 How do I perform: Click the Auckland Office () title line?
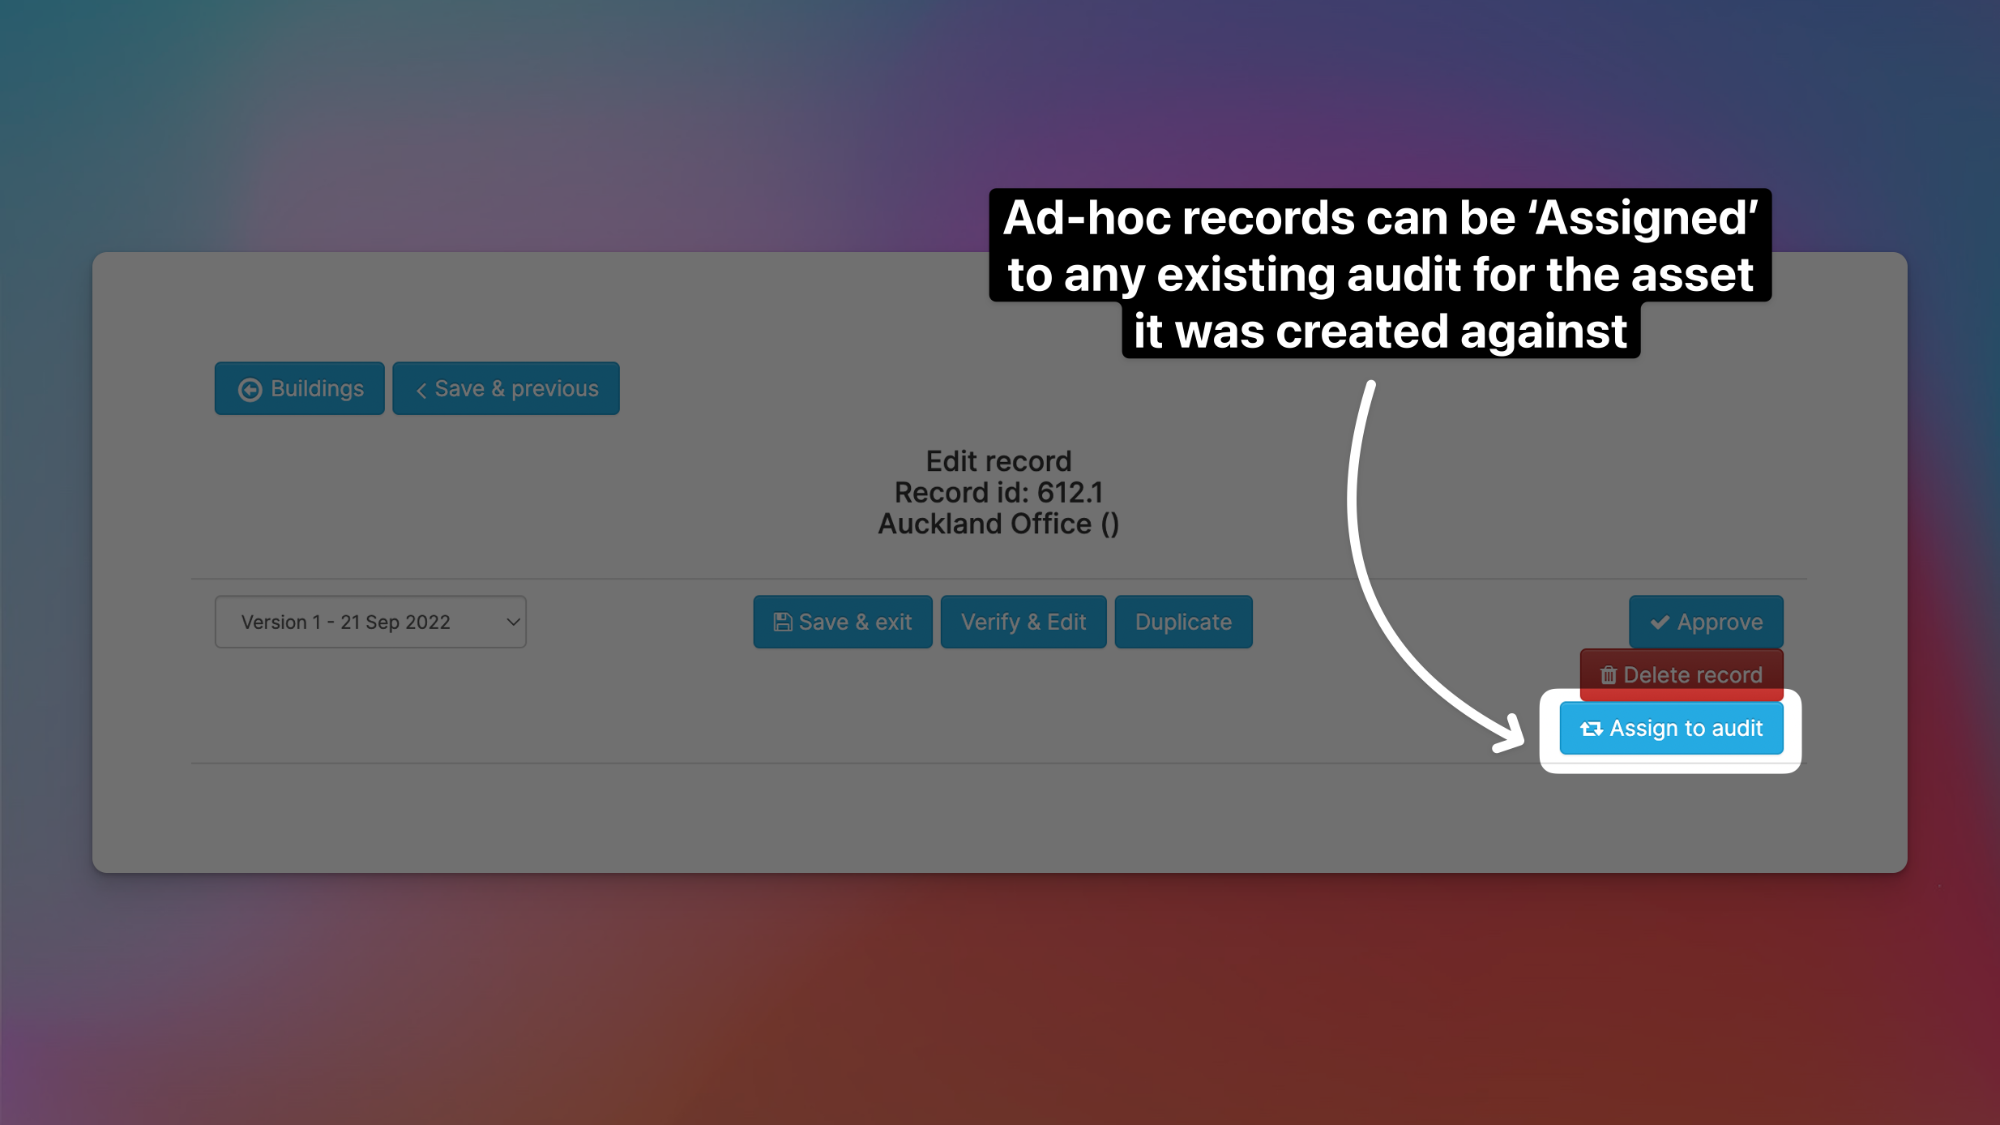[998, 524]
